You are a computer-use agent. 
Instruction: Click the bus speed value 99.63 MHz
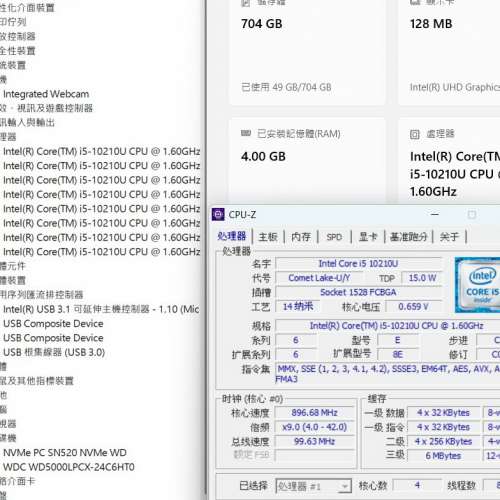[314, 441]
